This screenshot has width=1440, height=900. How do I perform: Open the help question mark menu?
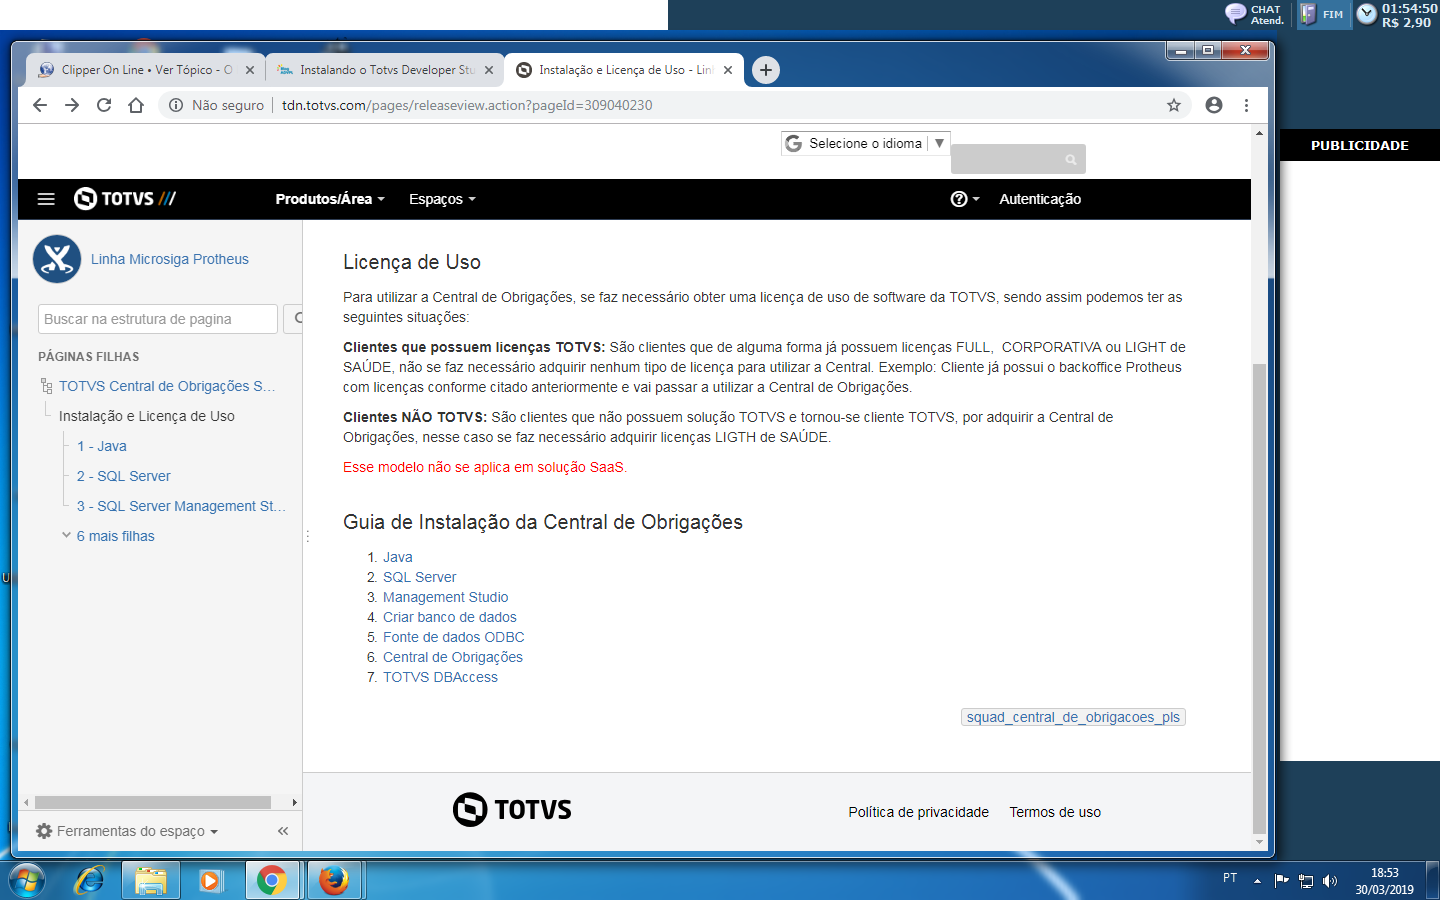(x=964, y=199)
